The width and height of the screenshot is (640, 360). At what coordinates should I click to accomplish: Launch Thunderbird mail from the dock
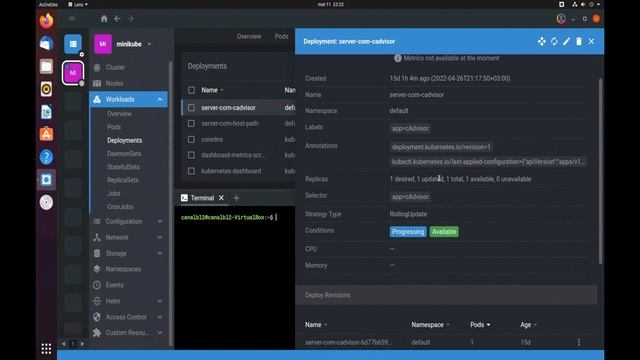pyautogui.click(x=46, y=43)
